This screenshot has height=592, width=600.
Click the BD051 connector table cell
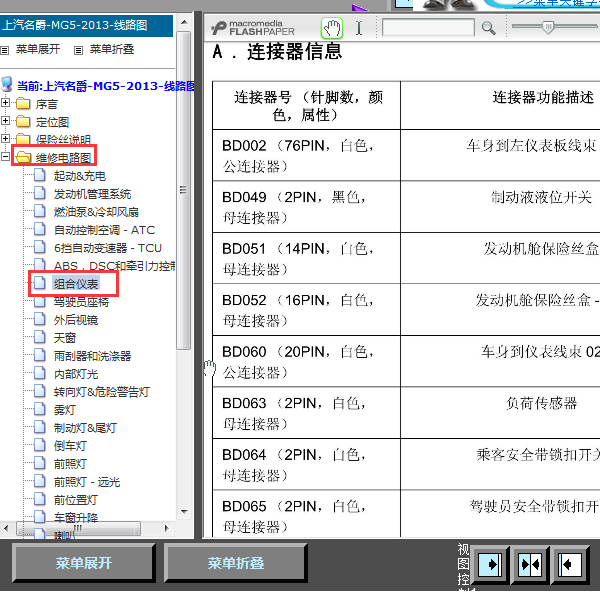(307, 258)
